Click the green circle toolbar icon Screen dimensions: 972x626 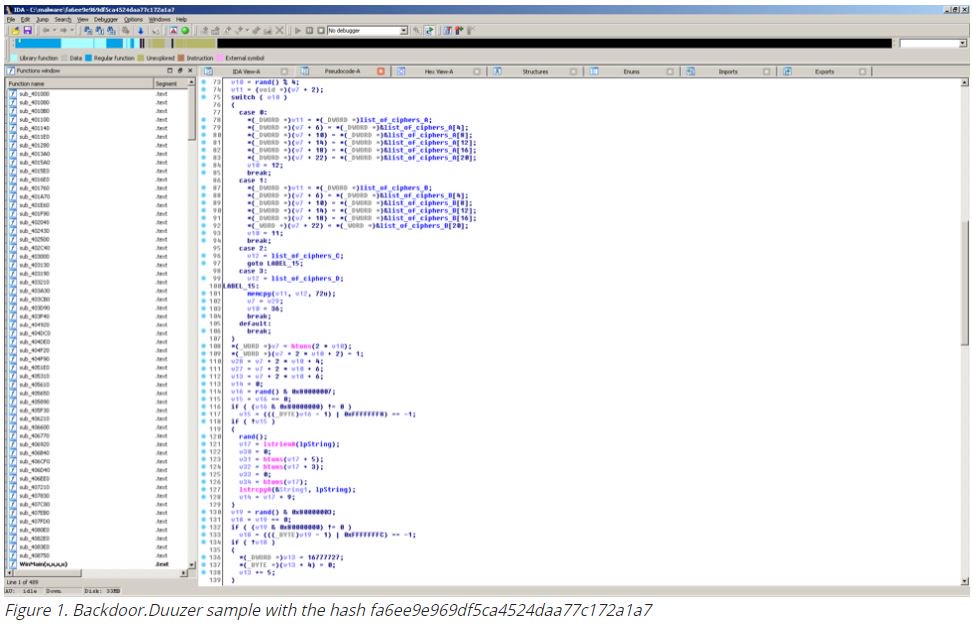coord(185,30)
